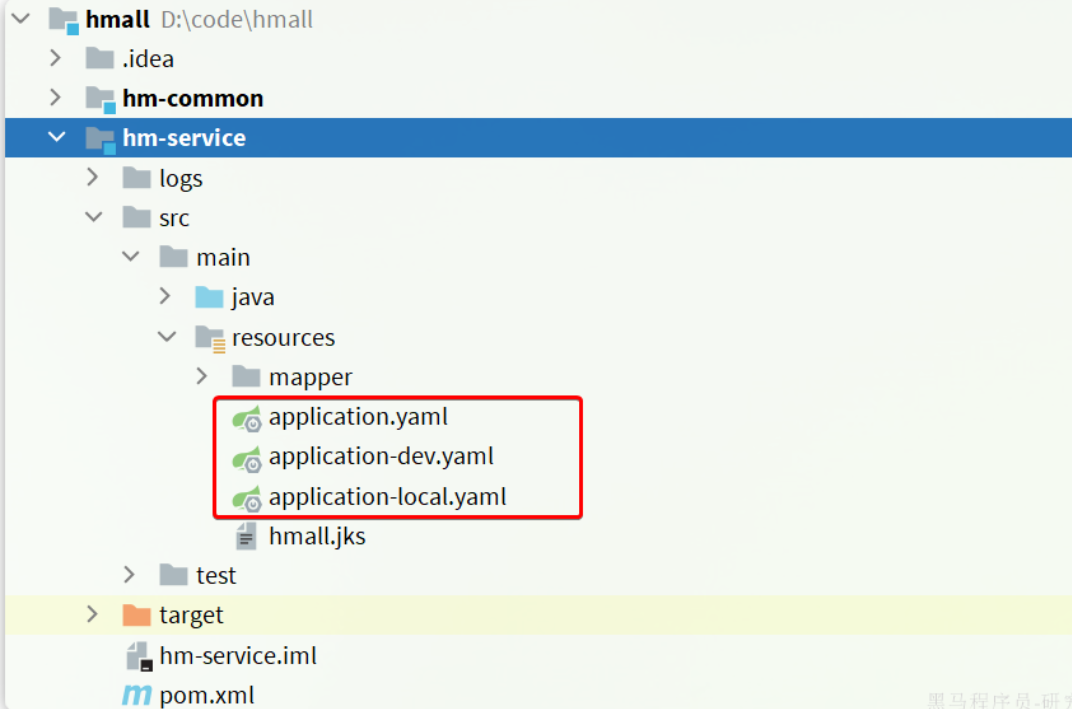Expand the test folder
The height and width of the screenshot is (709, 1072).
pos(130,575)
